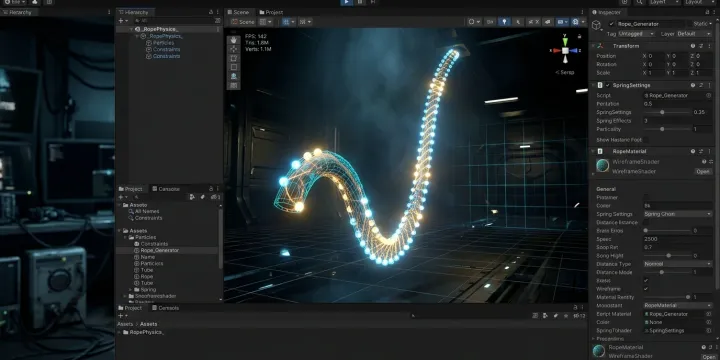Screen dimensions: 720x360
Task: Toggle SpringSettings component enabled checkbox
Action: click(608, 85)
